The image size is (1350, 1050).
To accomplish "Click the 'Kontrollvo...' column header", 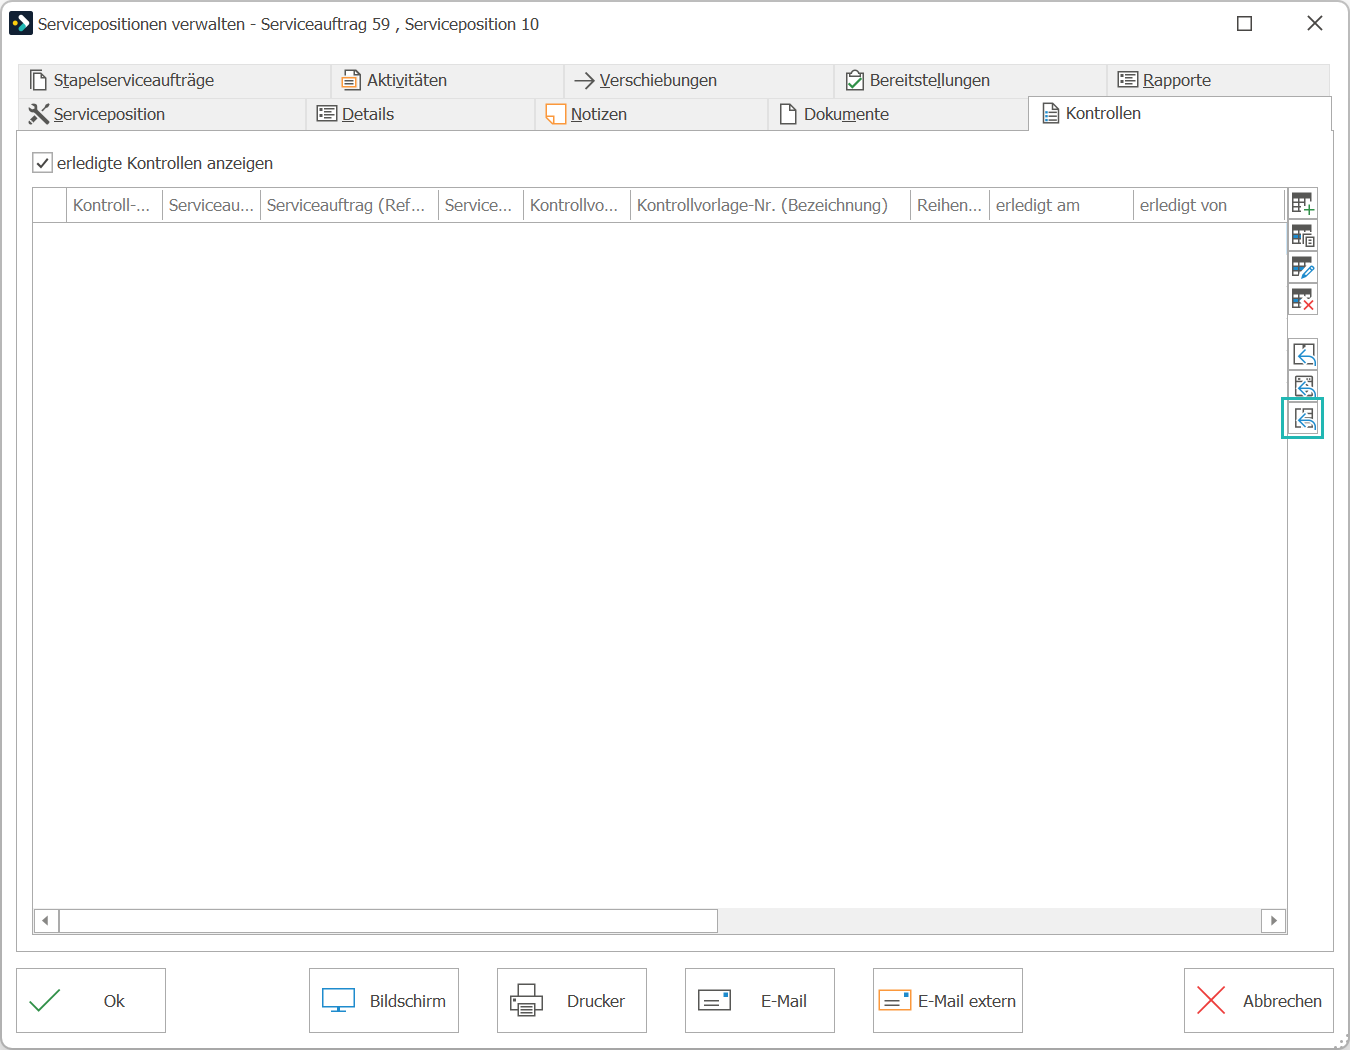I will coord(577,205).
